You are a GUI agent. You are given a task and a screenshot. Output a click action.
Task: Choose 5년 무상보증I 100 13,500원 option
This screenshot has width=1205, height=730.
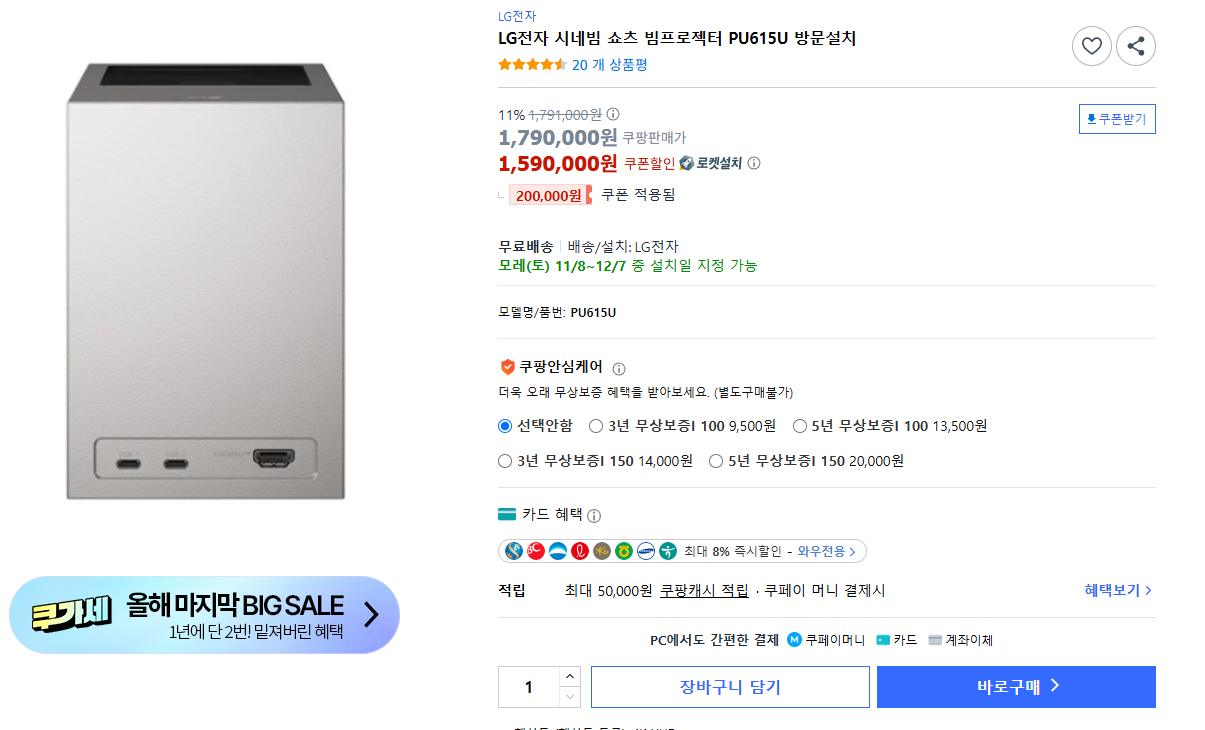pos(800,426)
